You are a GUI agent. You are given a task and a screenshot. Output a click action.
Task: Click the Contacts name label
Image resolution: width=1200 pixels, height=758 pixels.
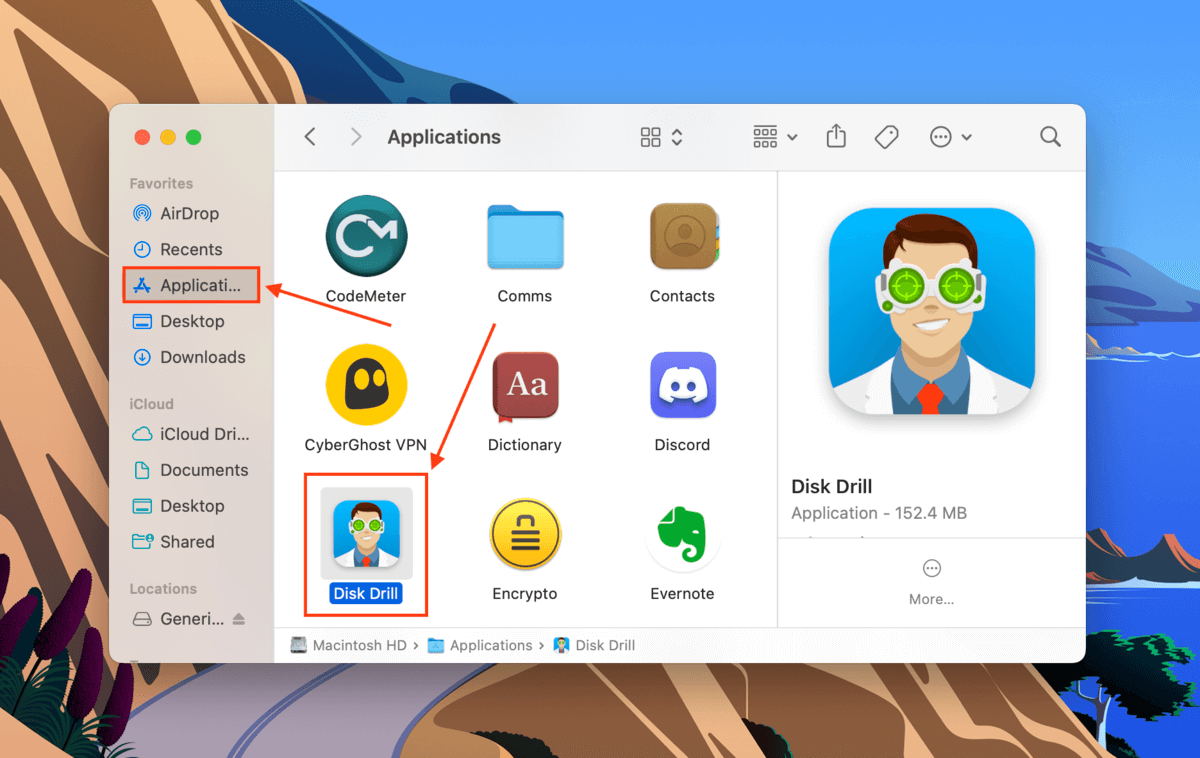[682, 296]
